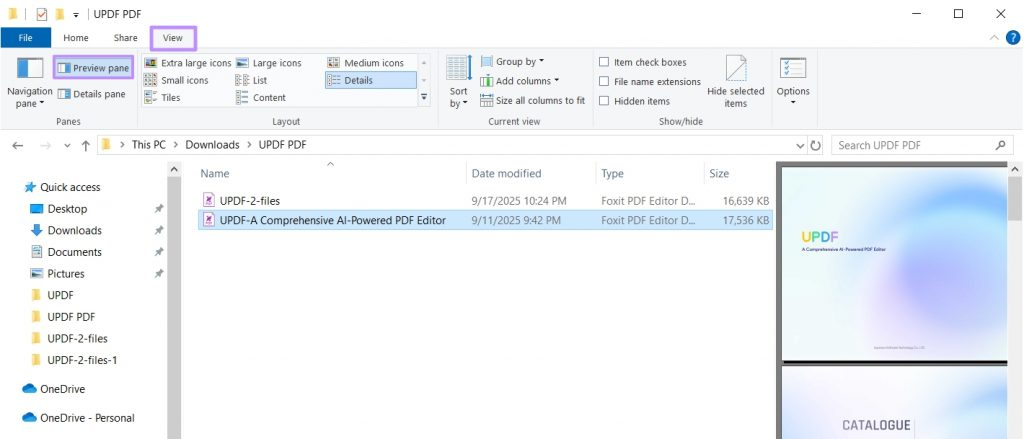The height and width of the screenshot is (439, 1024).
Task: Select Details layout
Action: 370,80
